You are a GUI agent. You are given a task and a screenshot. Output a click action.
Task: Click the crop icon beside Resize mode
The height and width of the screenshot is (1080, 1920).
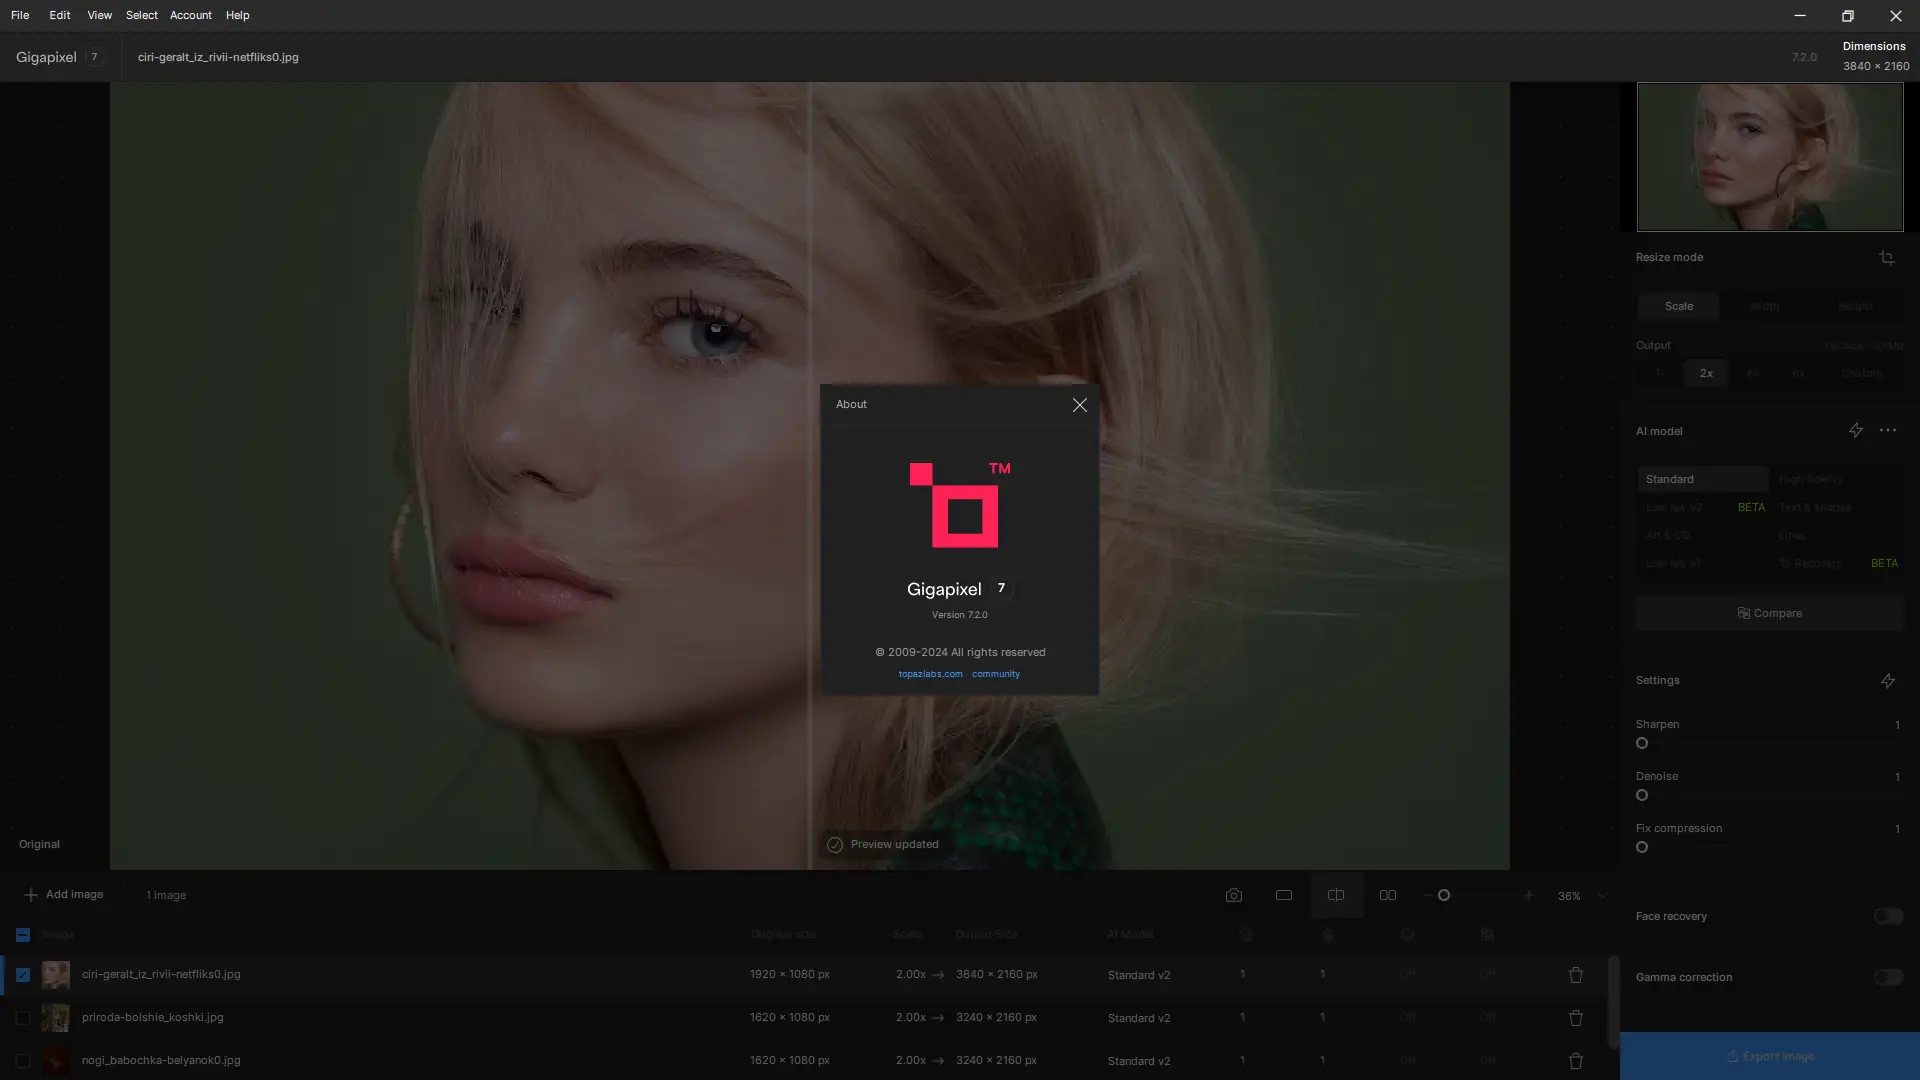click(1886, 258)
